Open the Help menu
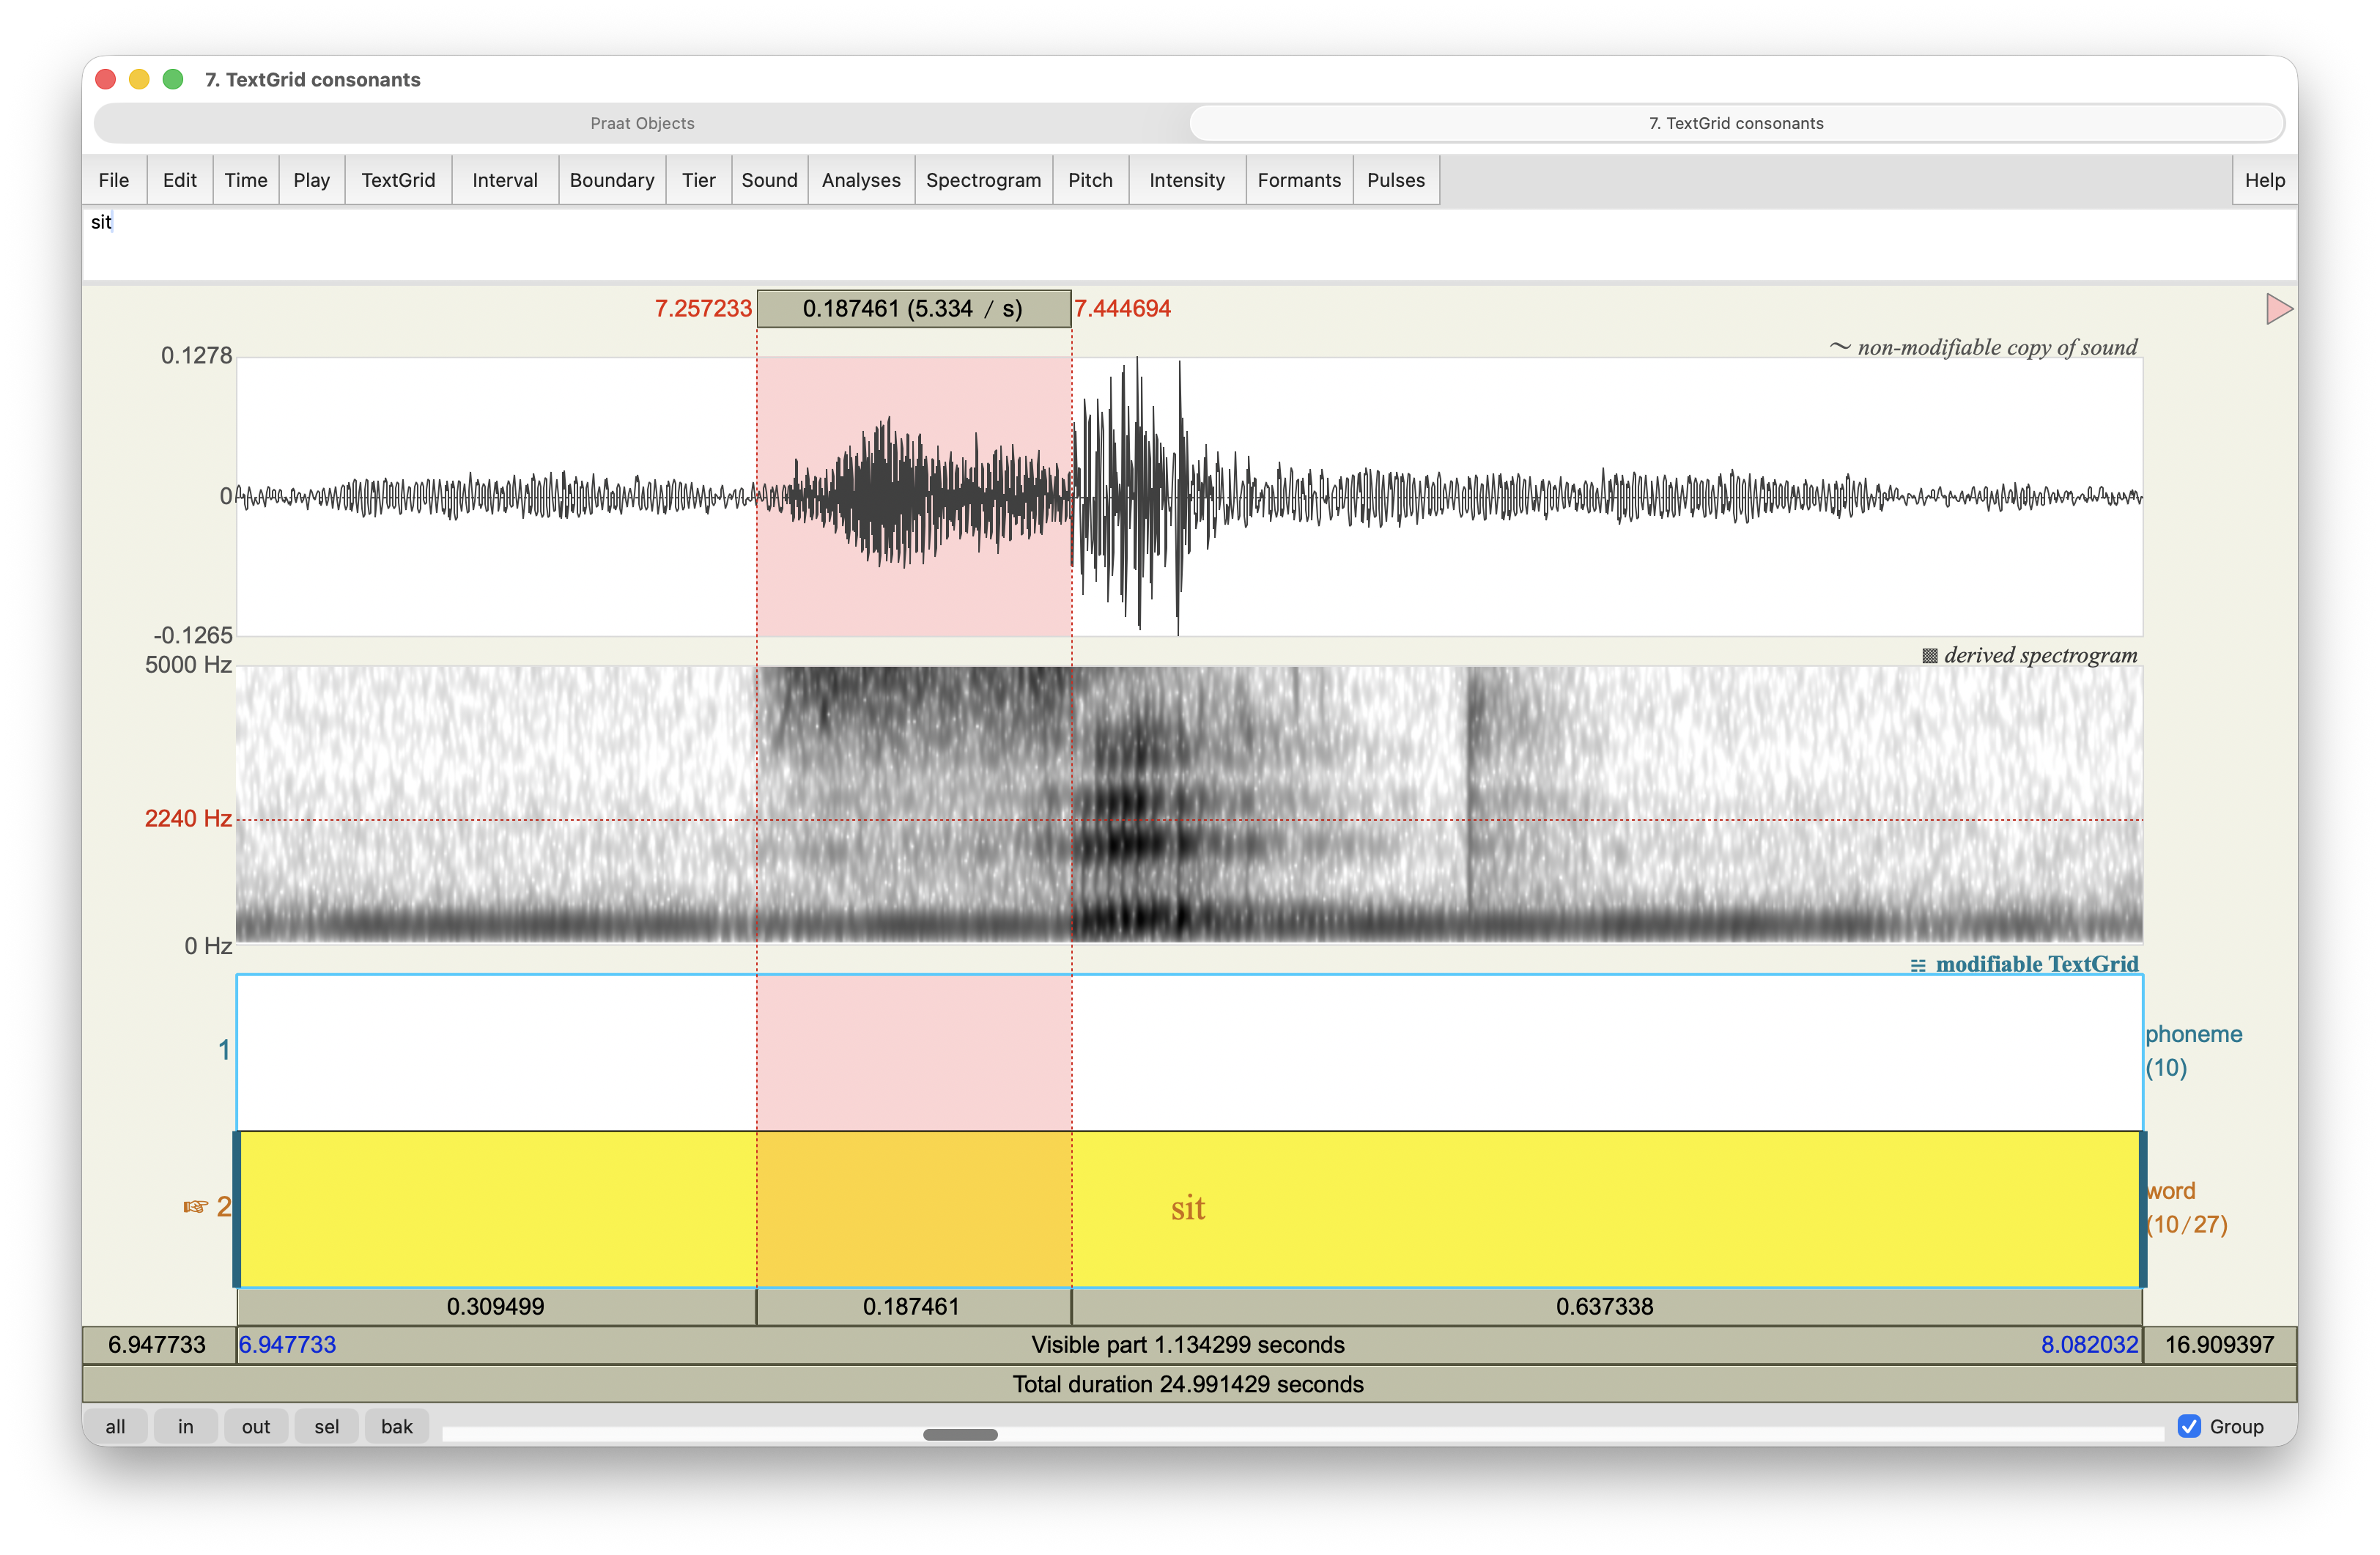Viewport: 2380px width, 1555px height. pos(2265,180)
